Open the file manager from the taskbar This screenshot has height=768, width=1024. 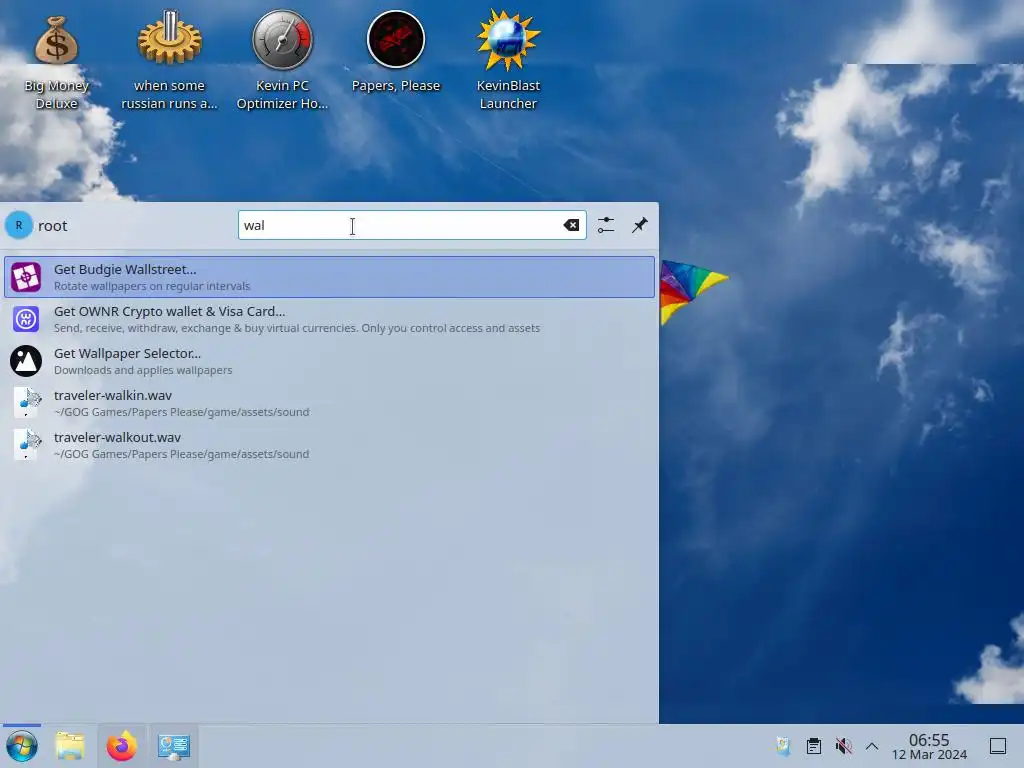pyautogui.click(x=70, y=746)
